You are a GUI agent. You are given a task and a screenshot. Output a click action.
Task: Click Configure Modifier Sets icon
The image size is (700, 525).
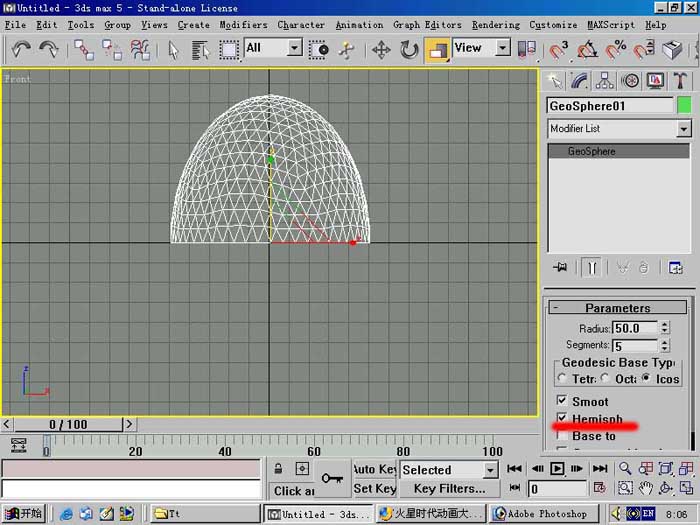point(675,267)
